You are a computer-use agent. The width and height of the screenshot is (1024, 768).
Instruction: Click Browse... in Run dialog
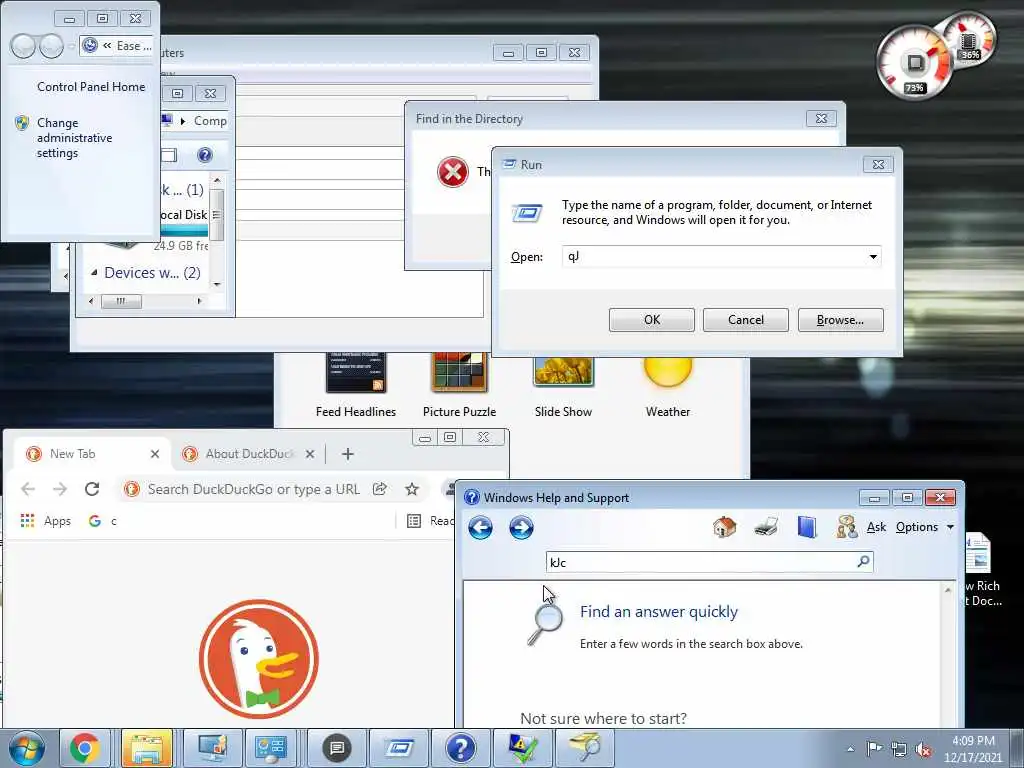840,320
